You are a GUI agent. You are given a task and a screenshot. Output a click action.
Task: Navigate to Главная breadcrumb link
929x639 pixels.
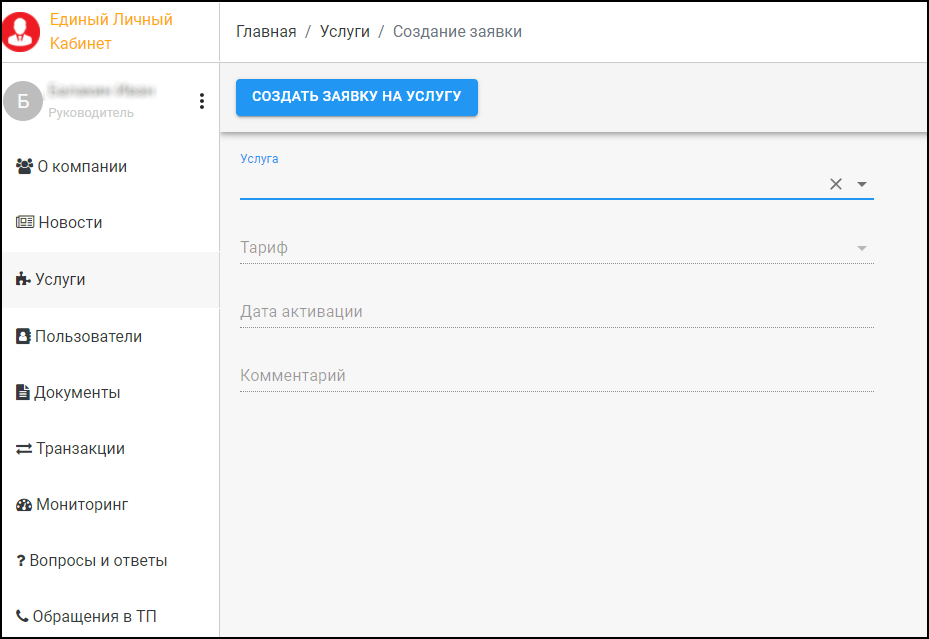266,32
